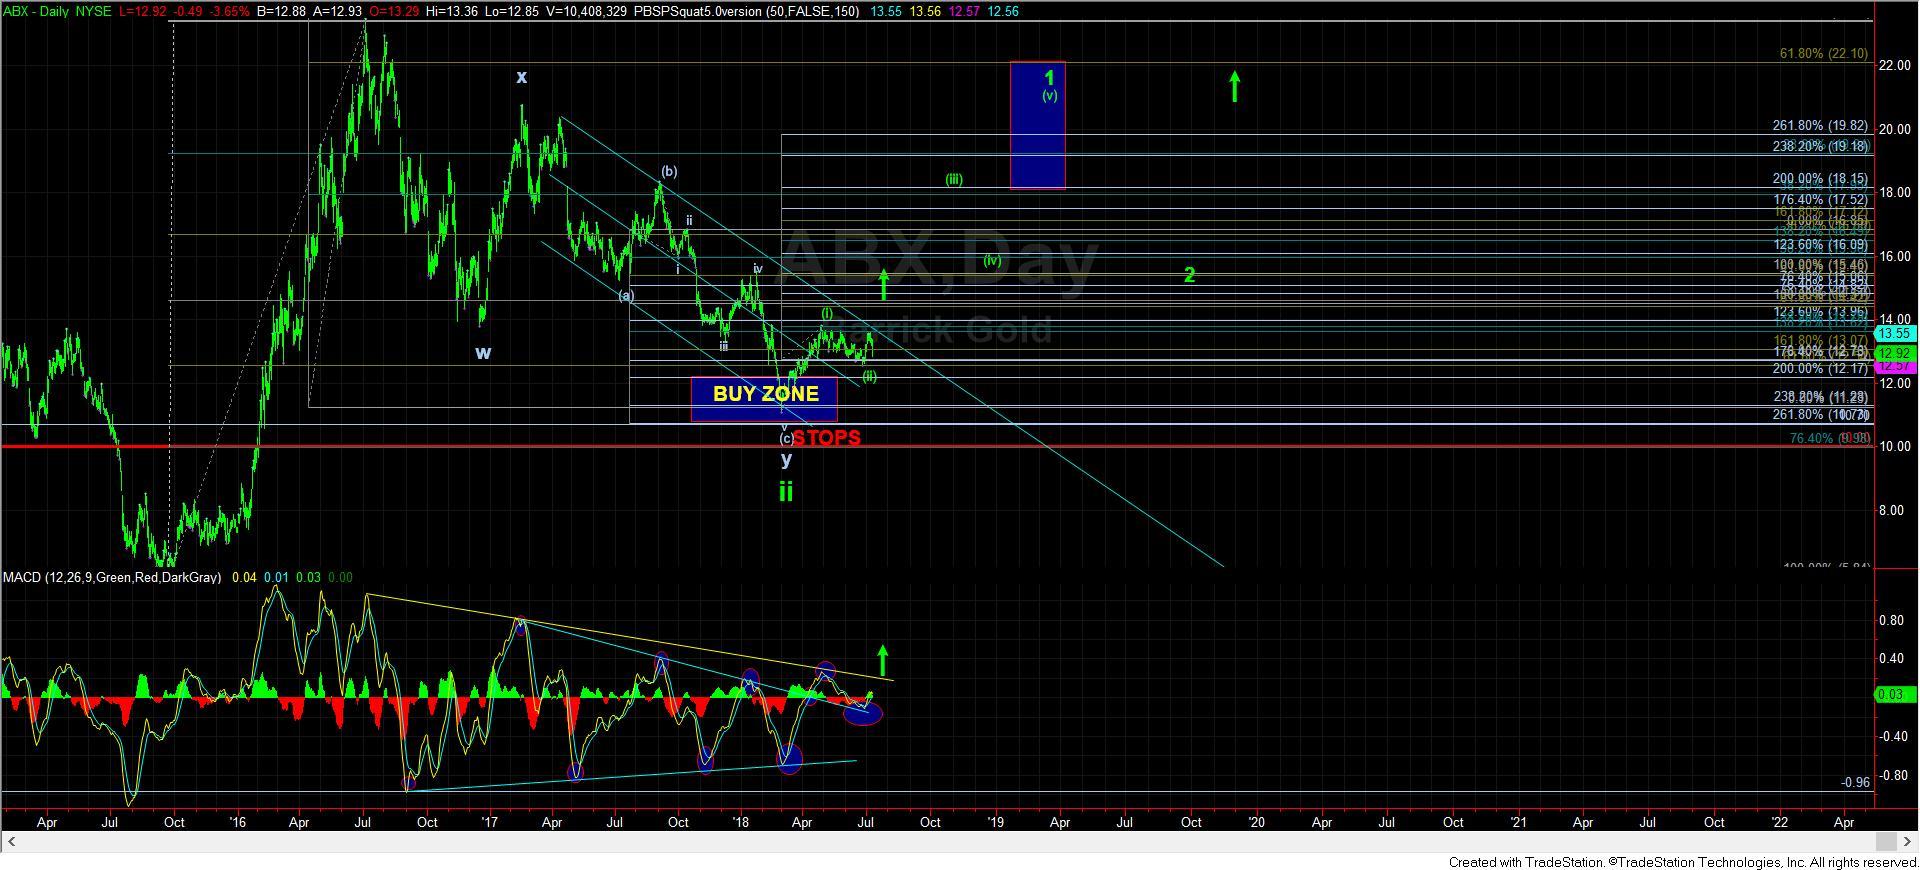Image resolution: width=1920 pixels, height=870 pixels.
Task: Click the 8.00 price axis label
Action: coord(1893,510)
